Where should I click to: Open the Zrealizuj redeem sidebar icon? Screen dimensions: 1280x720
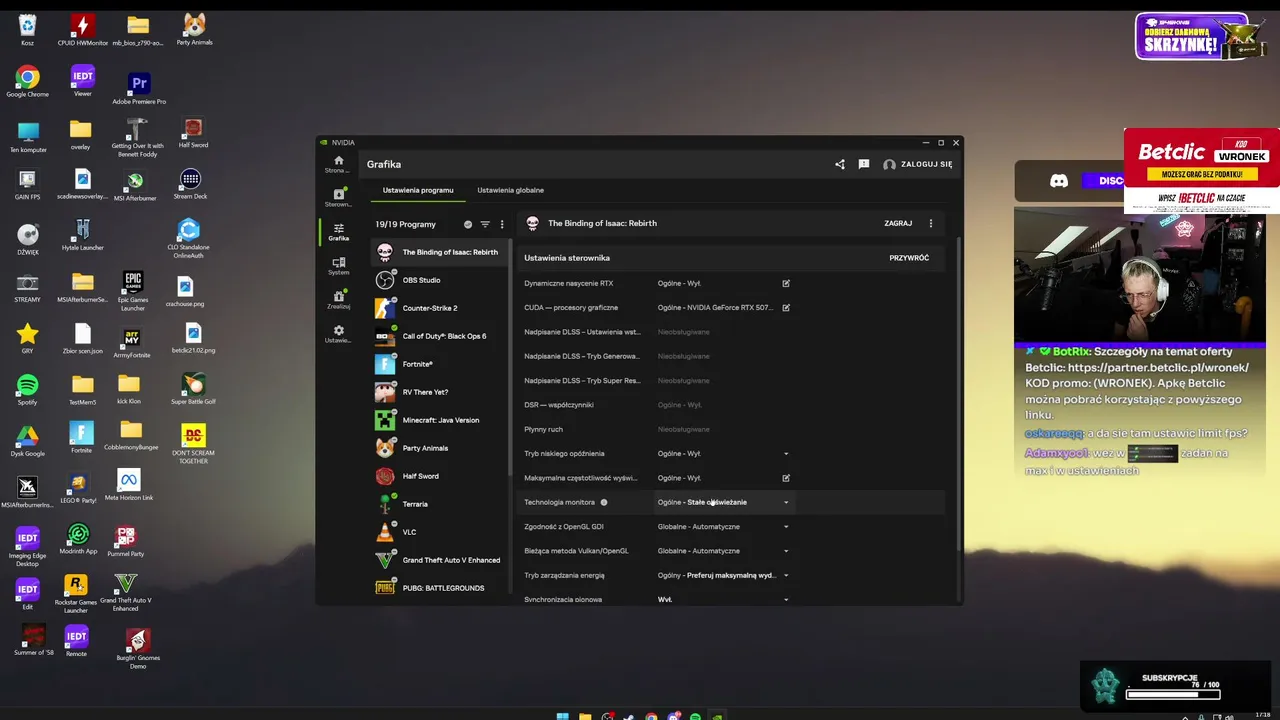pyautogui.click(x=338, y=300)
